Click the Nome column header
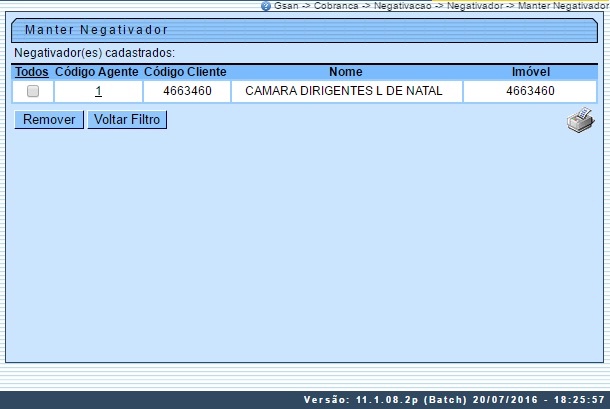 pyautogui.click(x=346, y=72)
